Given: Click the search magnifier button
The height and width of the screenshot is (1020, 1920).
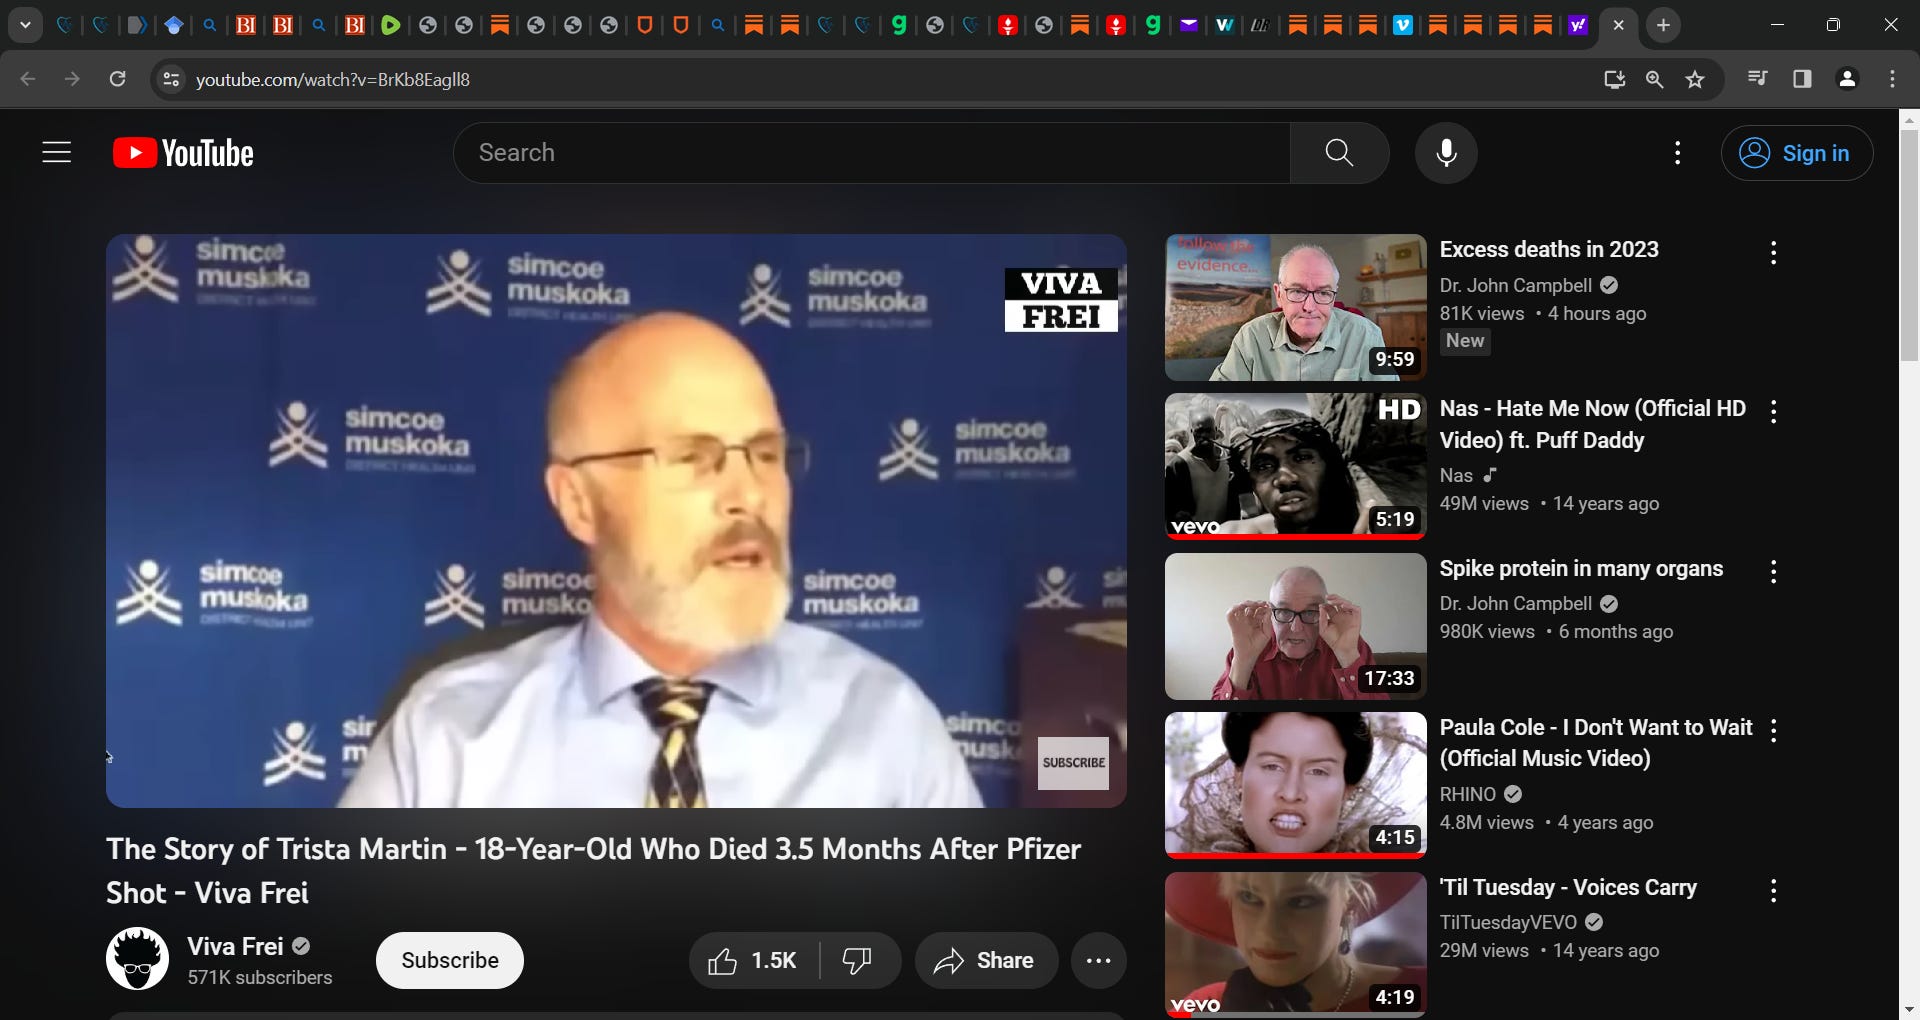Looking at the screenshot, I should pyautogui.click(x=1339, y=153).
